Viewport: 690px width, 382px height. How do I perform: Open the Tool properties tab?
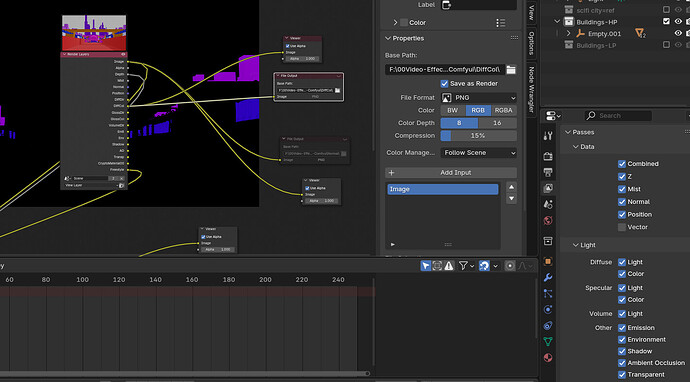pyautogui.click(x=548, y=136)
